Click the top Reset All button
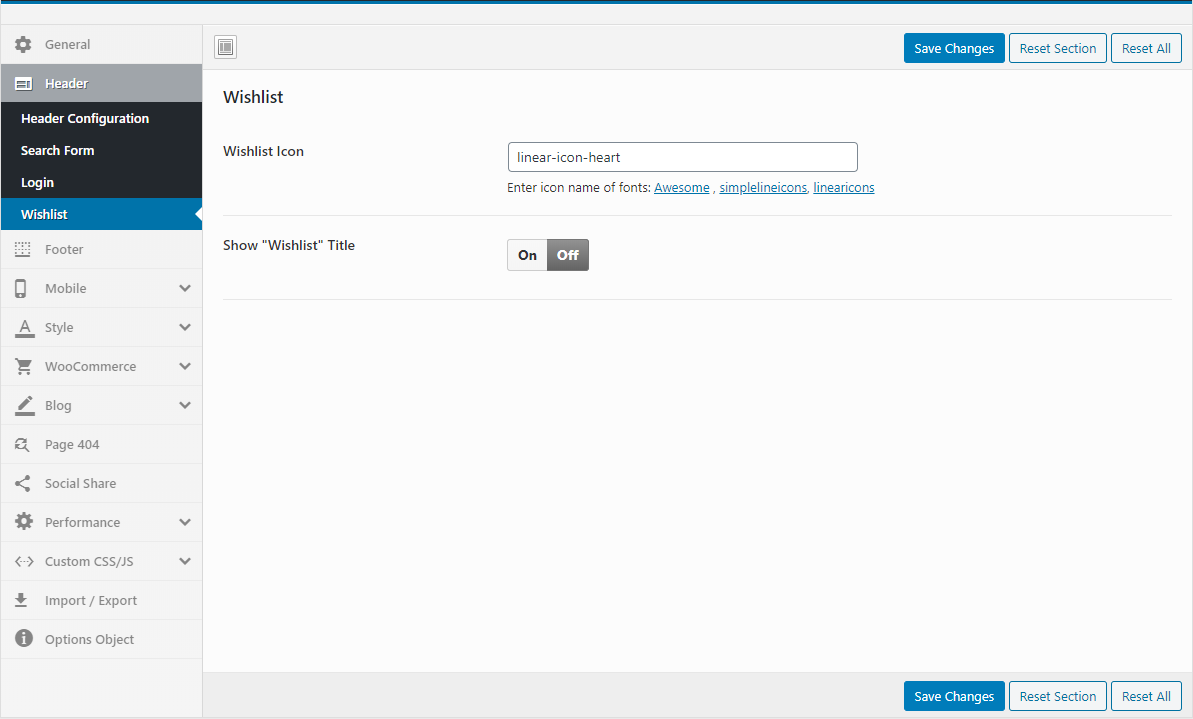This screenshot has width=1193, height=719. 1146,48
